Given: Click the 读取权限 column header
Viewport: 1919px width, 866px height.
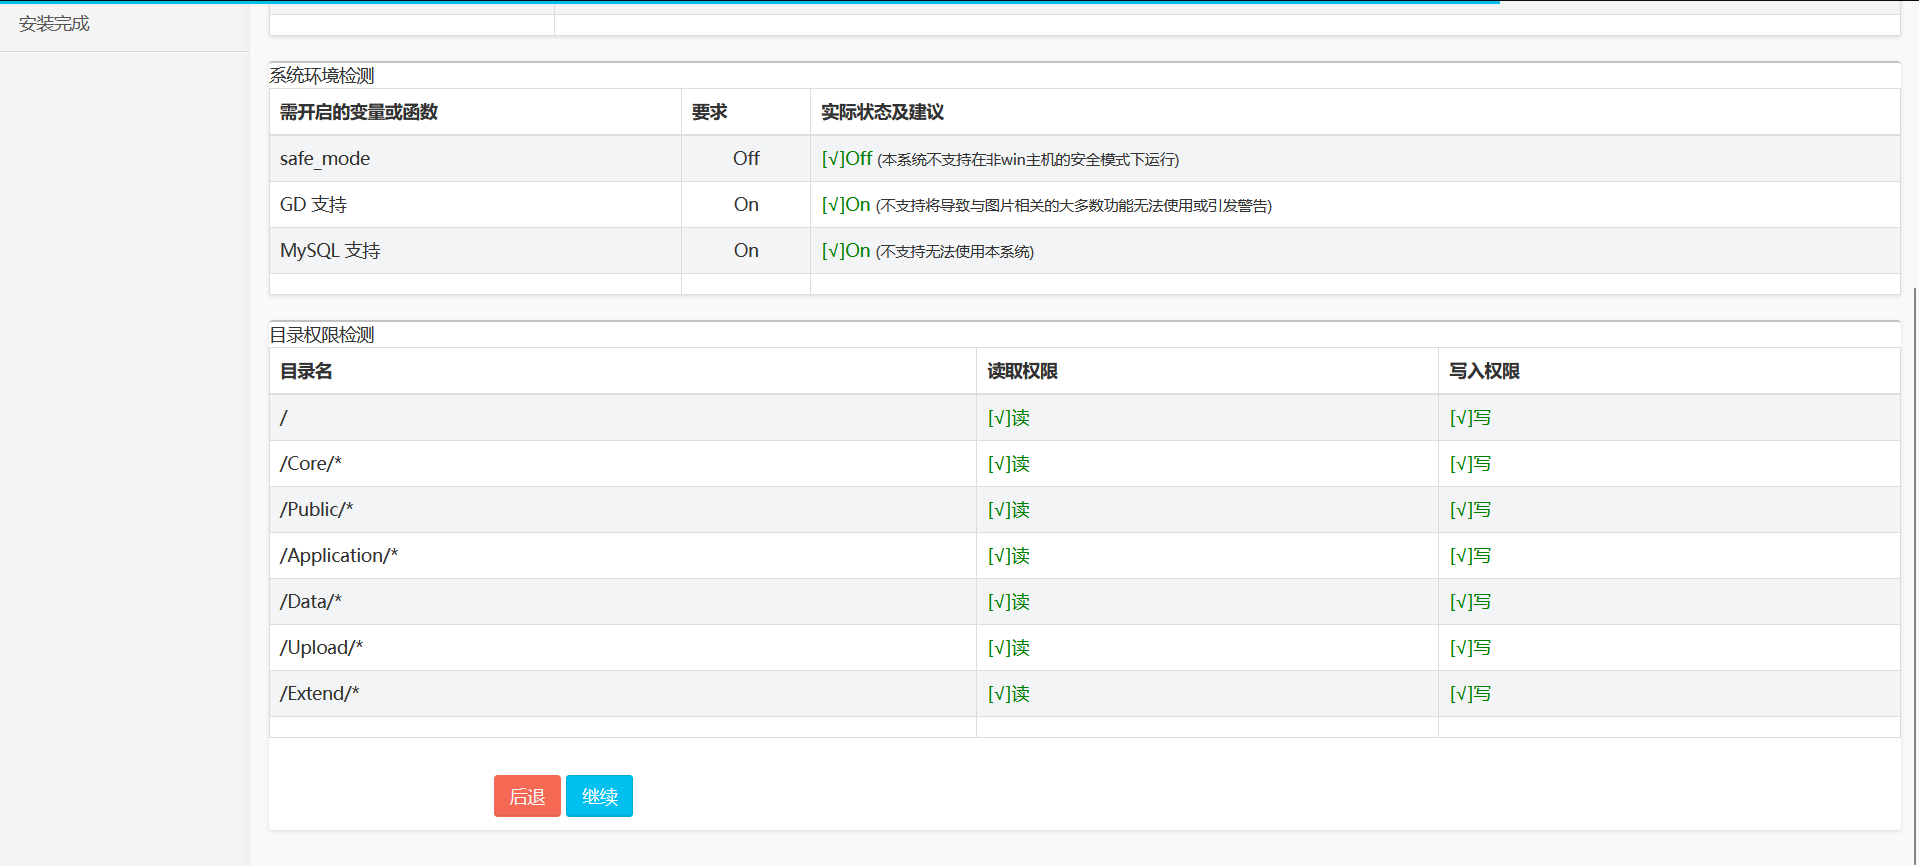Looking at the screenshot, I should click(x=1022, y=371).
